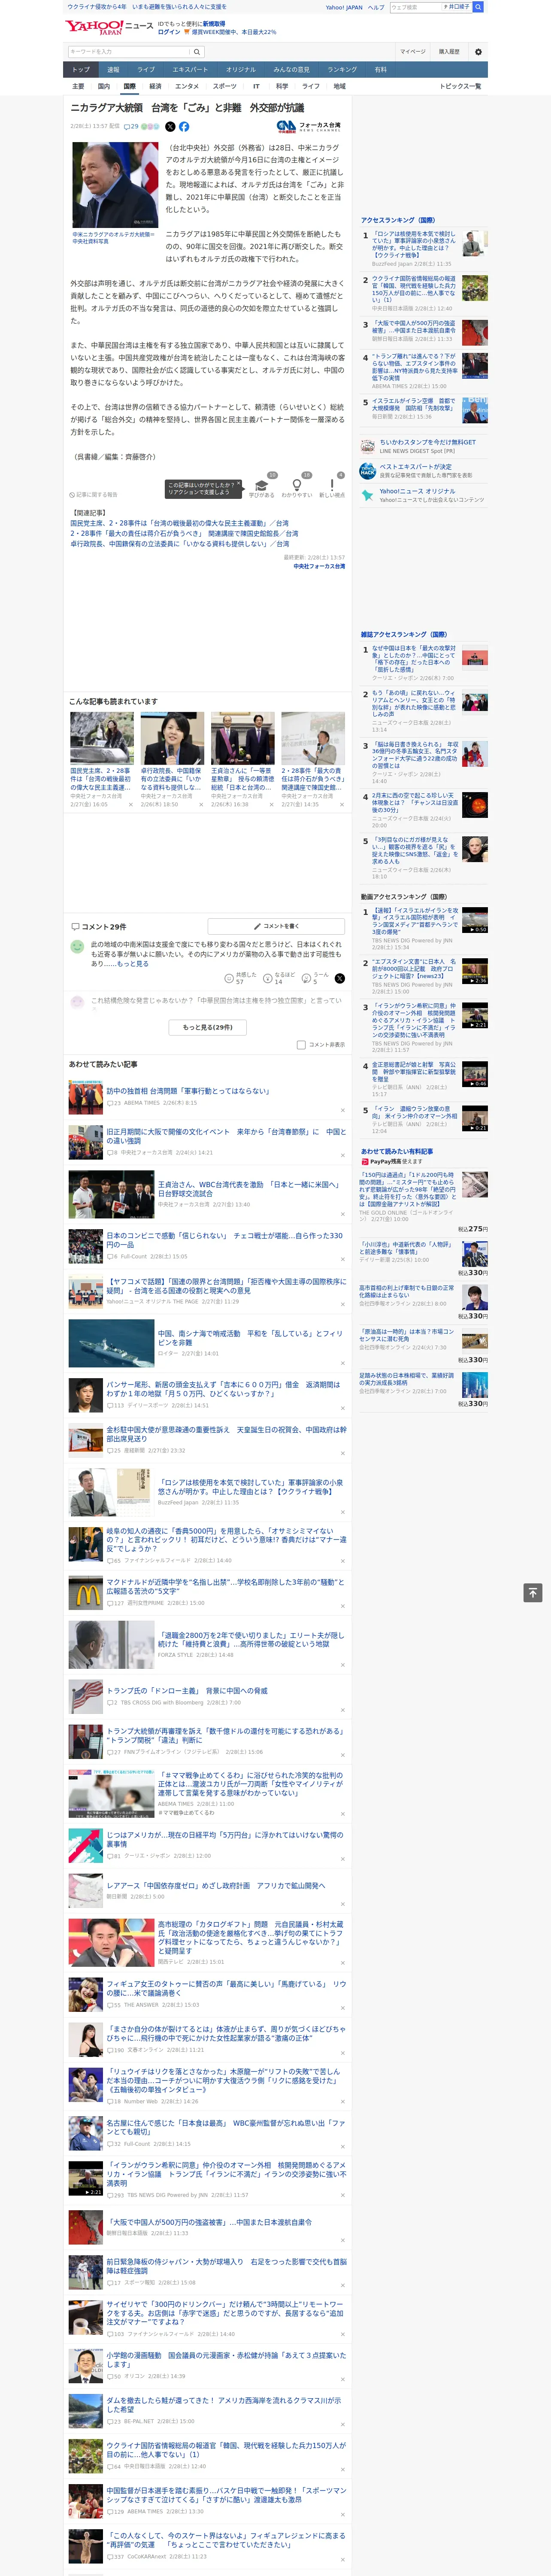Open related link 卓行政院長、中国籍保有
The image size is (551, 2576).
click(179, 544)
